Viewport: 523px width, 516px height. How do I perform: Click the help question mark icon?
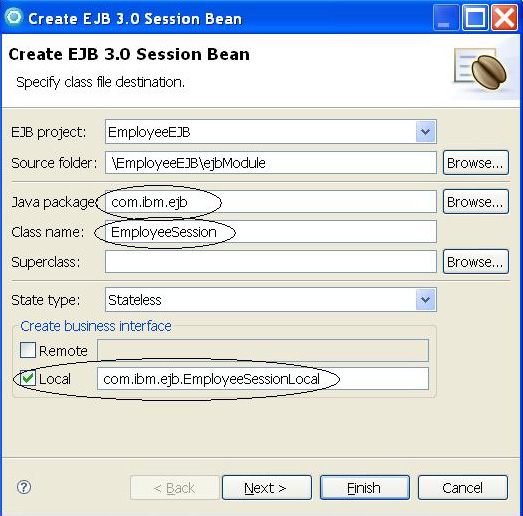[x=24, y=487]
